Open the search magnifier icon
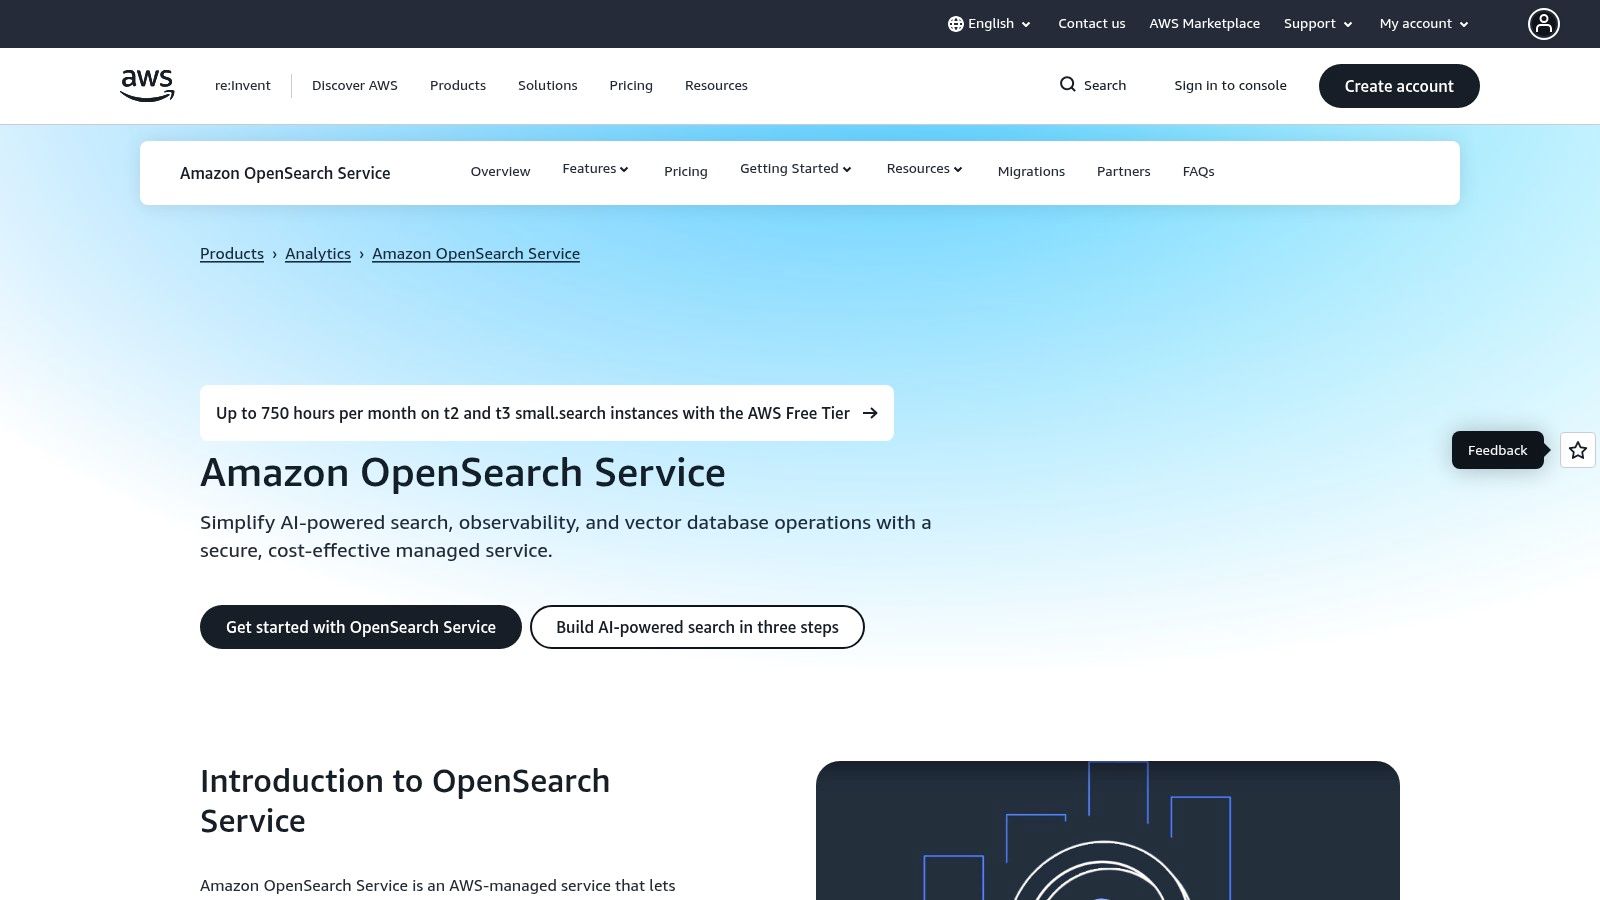Viewport: 1600px width, 900px height. pyautogui.click(x=1069, y=85)
